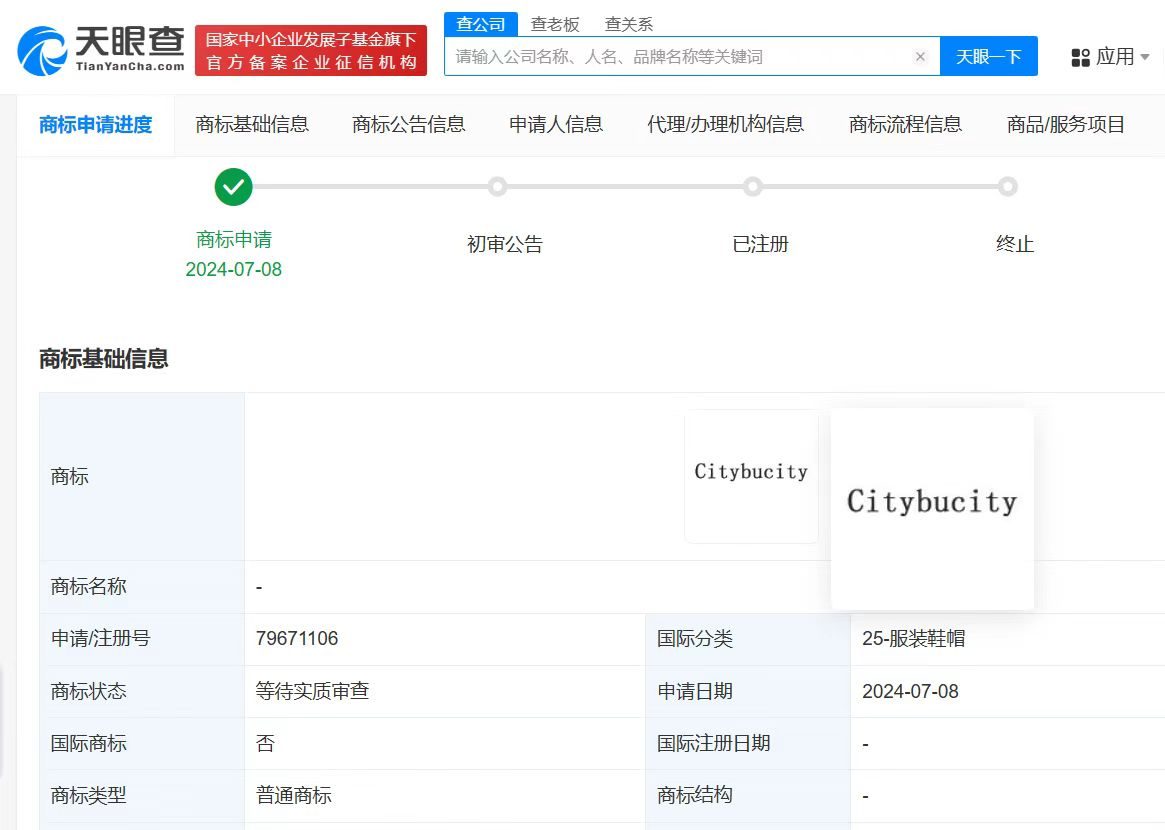Click the 终止 progress node circle
1165x830 pixels.
[x=1008, y=187]
